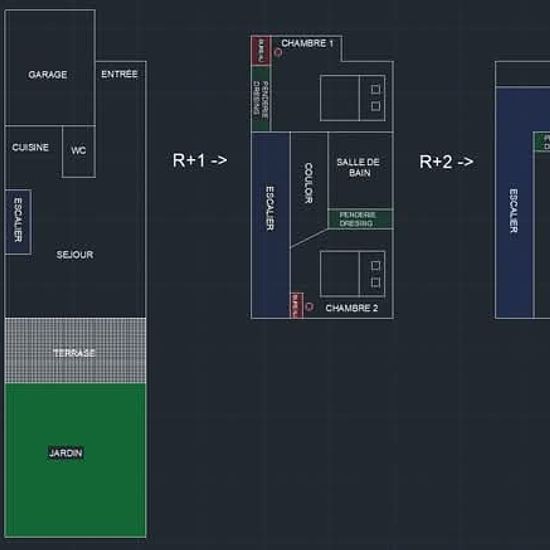
Task: Select the blue ESCALIER block on ground floor
Action: pos(18,222)
